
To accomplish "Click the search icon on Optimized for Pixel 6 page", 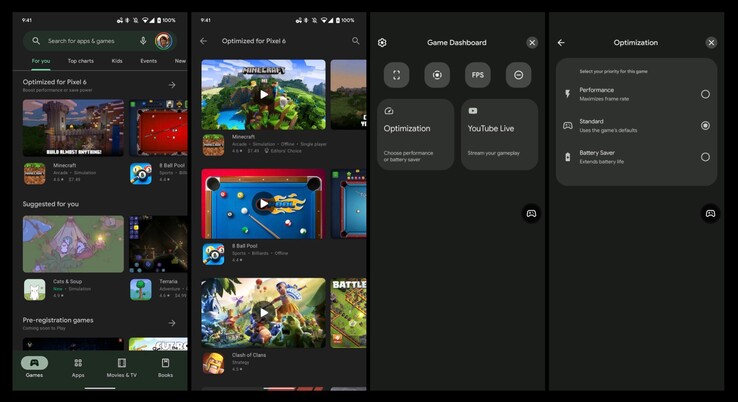I will pyautogui.click(x=356, y=41).
